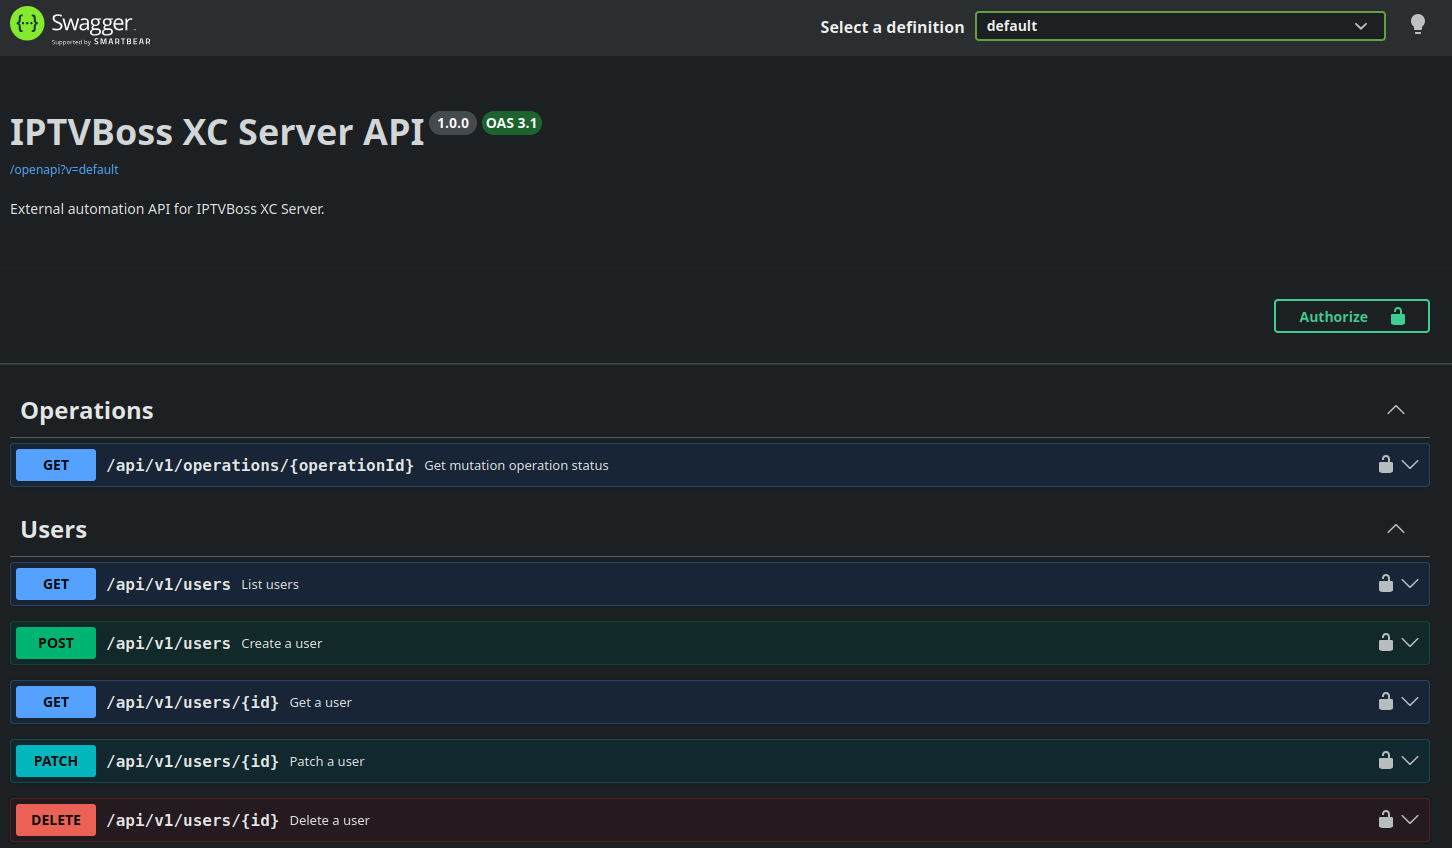Click the IPTVBoss XC Server API title
Screen dimensions: 1452x848
217,132
